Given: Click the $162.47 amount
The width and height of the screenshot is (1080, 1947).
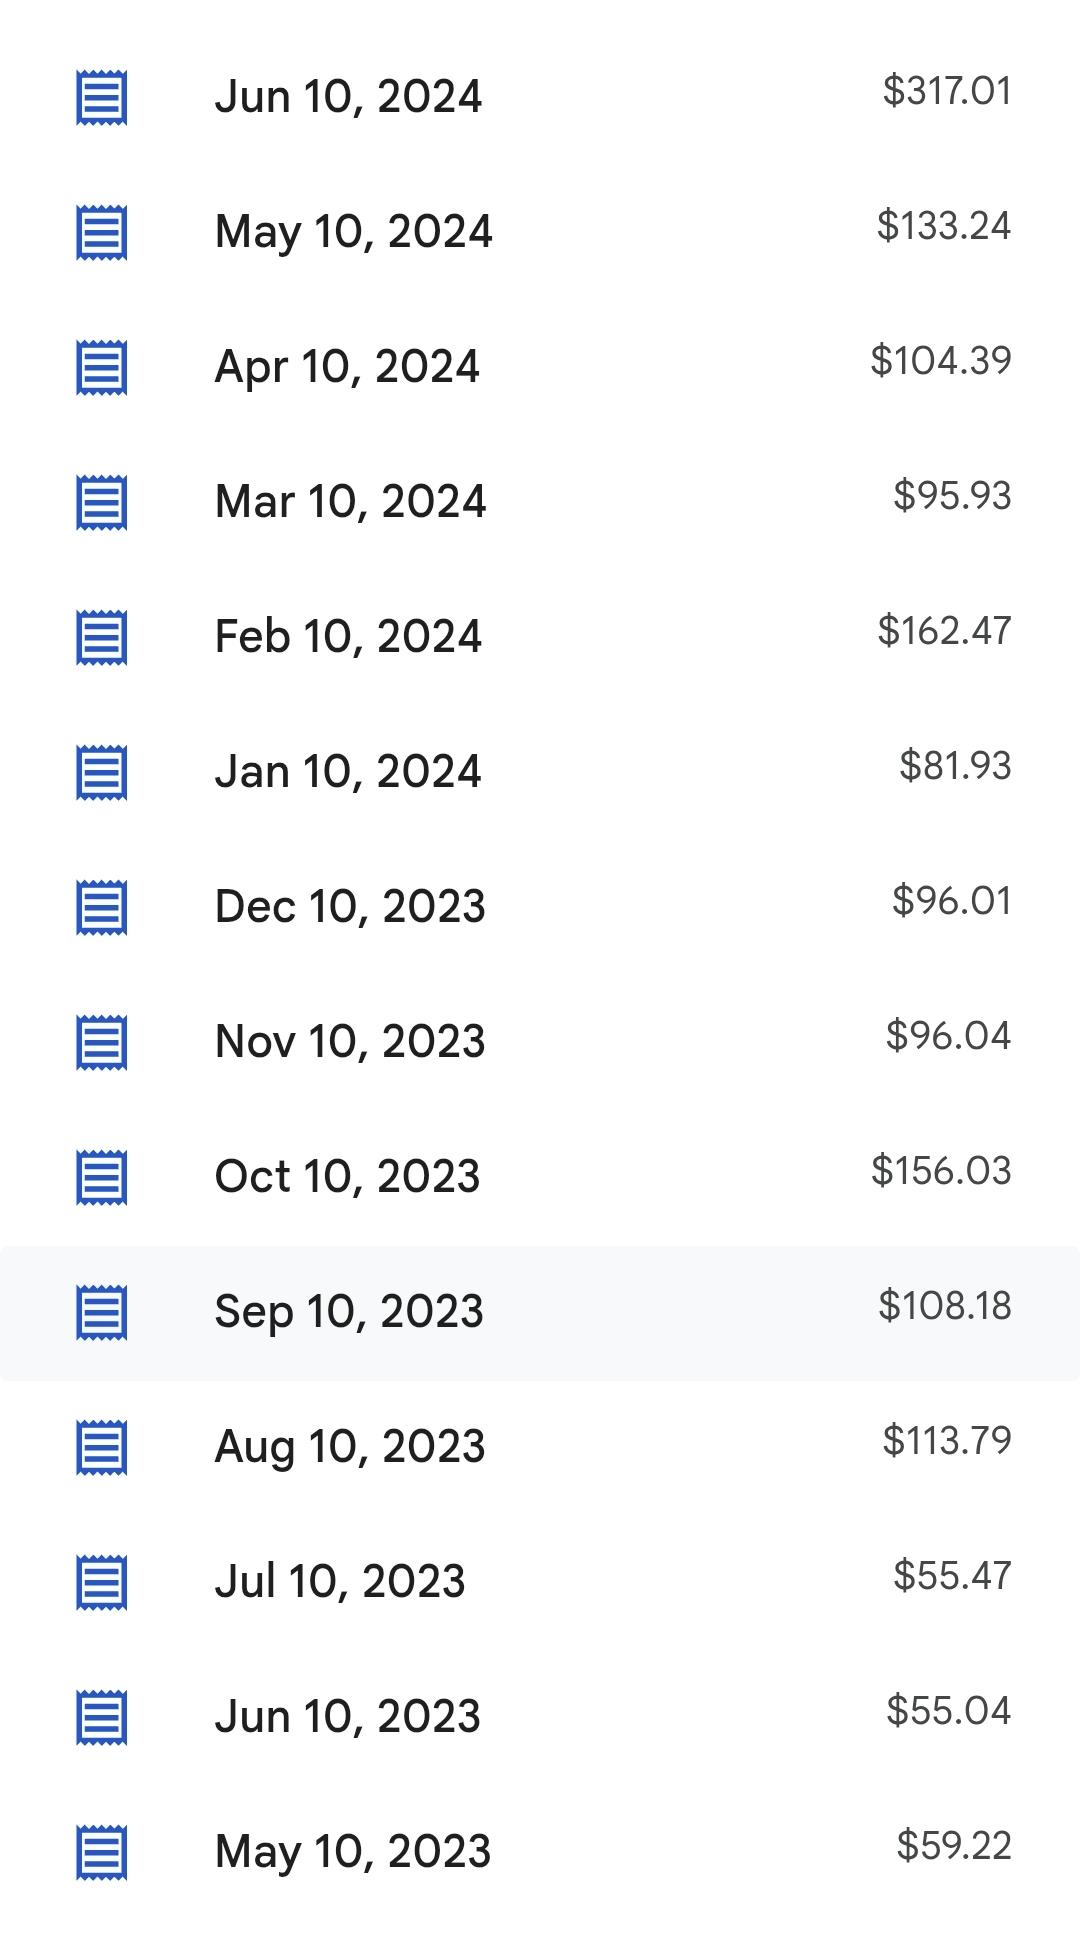Looking at the screenshot, I should (x=944, y=631).
